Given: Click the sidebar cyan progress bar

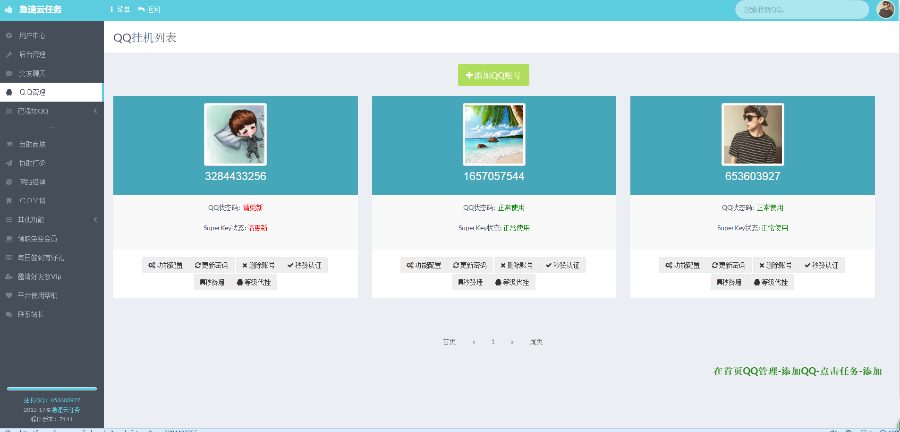Looking at the screenshot, I should click(52, 389).
